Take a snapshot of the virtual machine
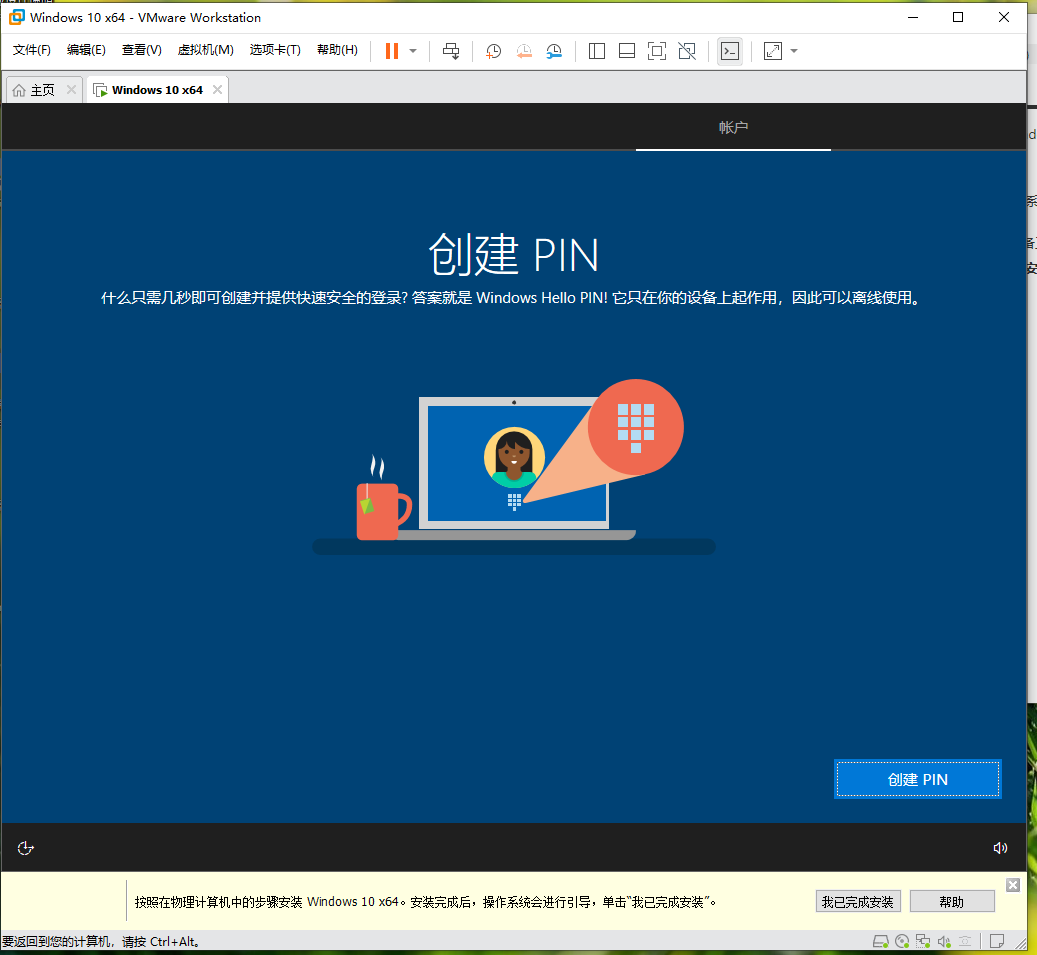The image size is (1037, 955). 493,51
